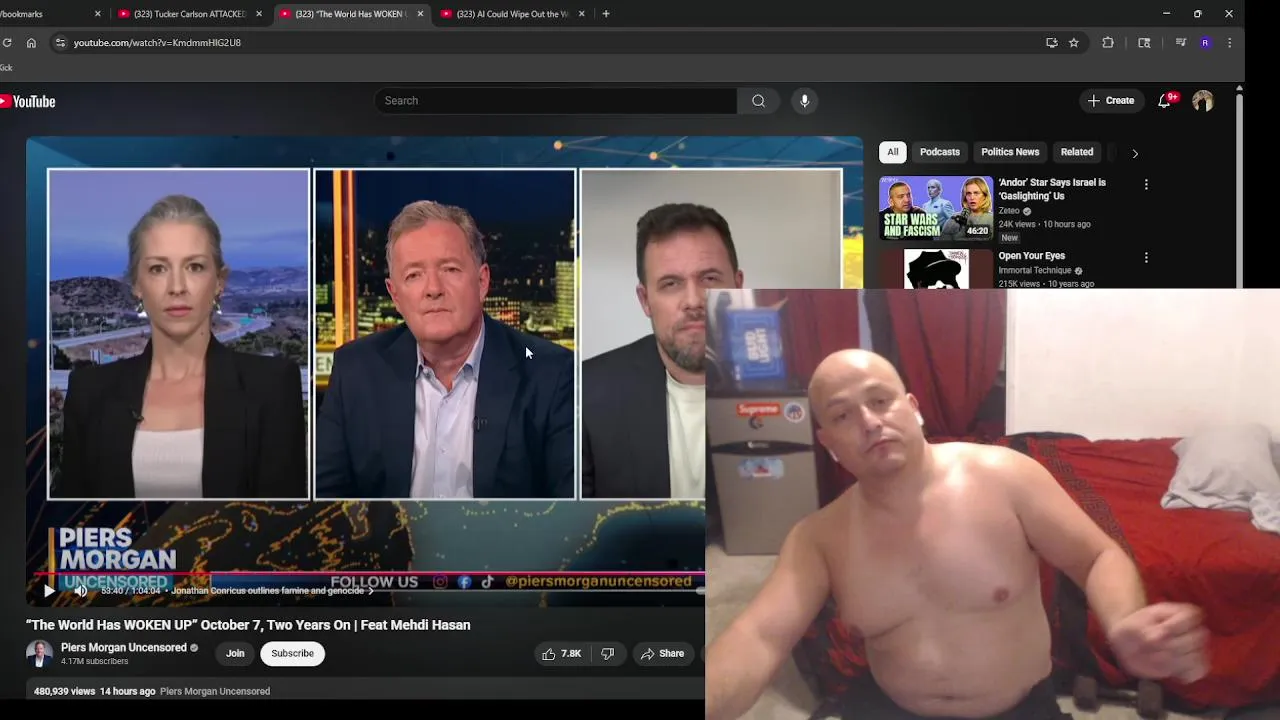Open options menu for 'Andor' Star video
The image size is (1280, 720).
pos(1146,185)
